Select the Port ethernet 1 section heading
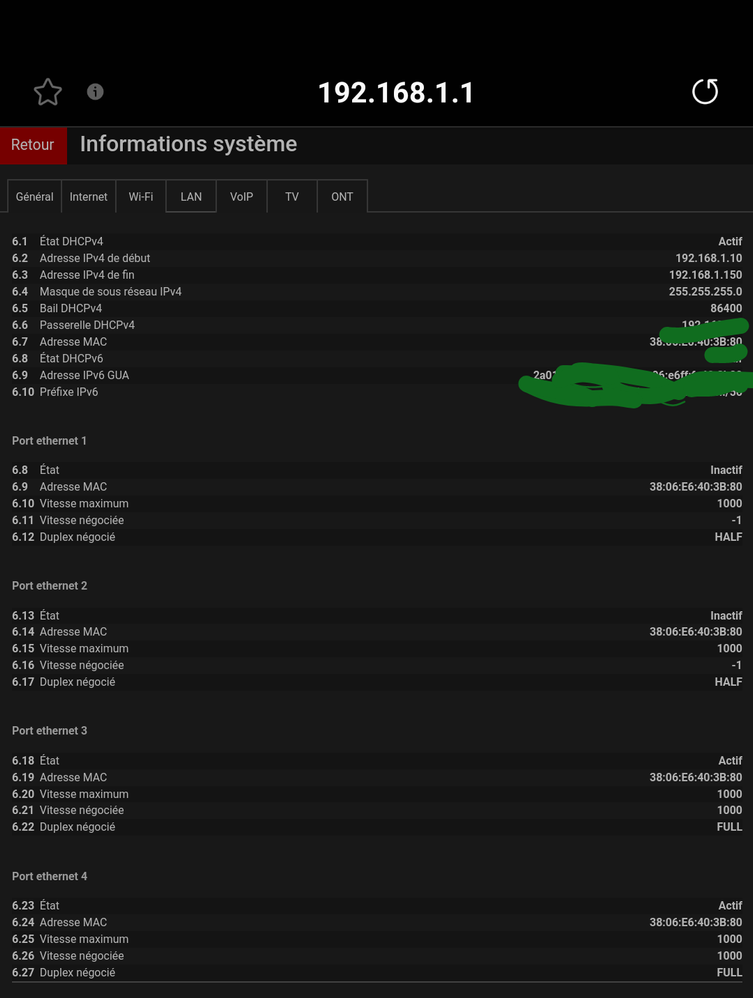The image size is (753, 998). (x=50, y=441)
